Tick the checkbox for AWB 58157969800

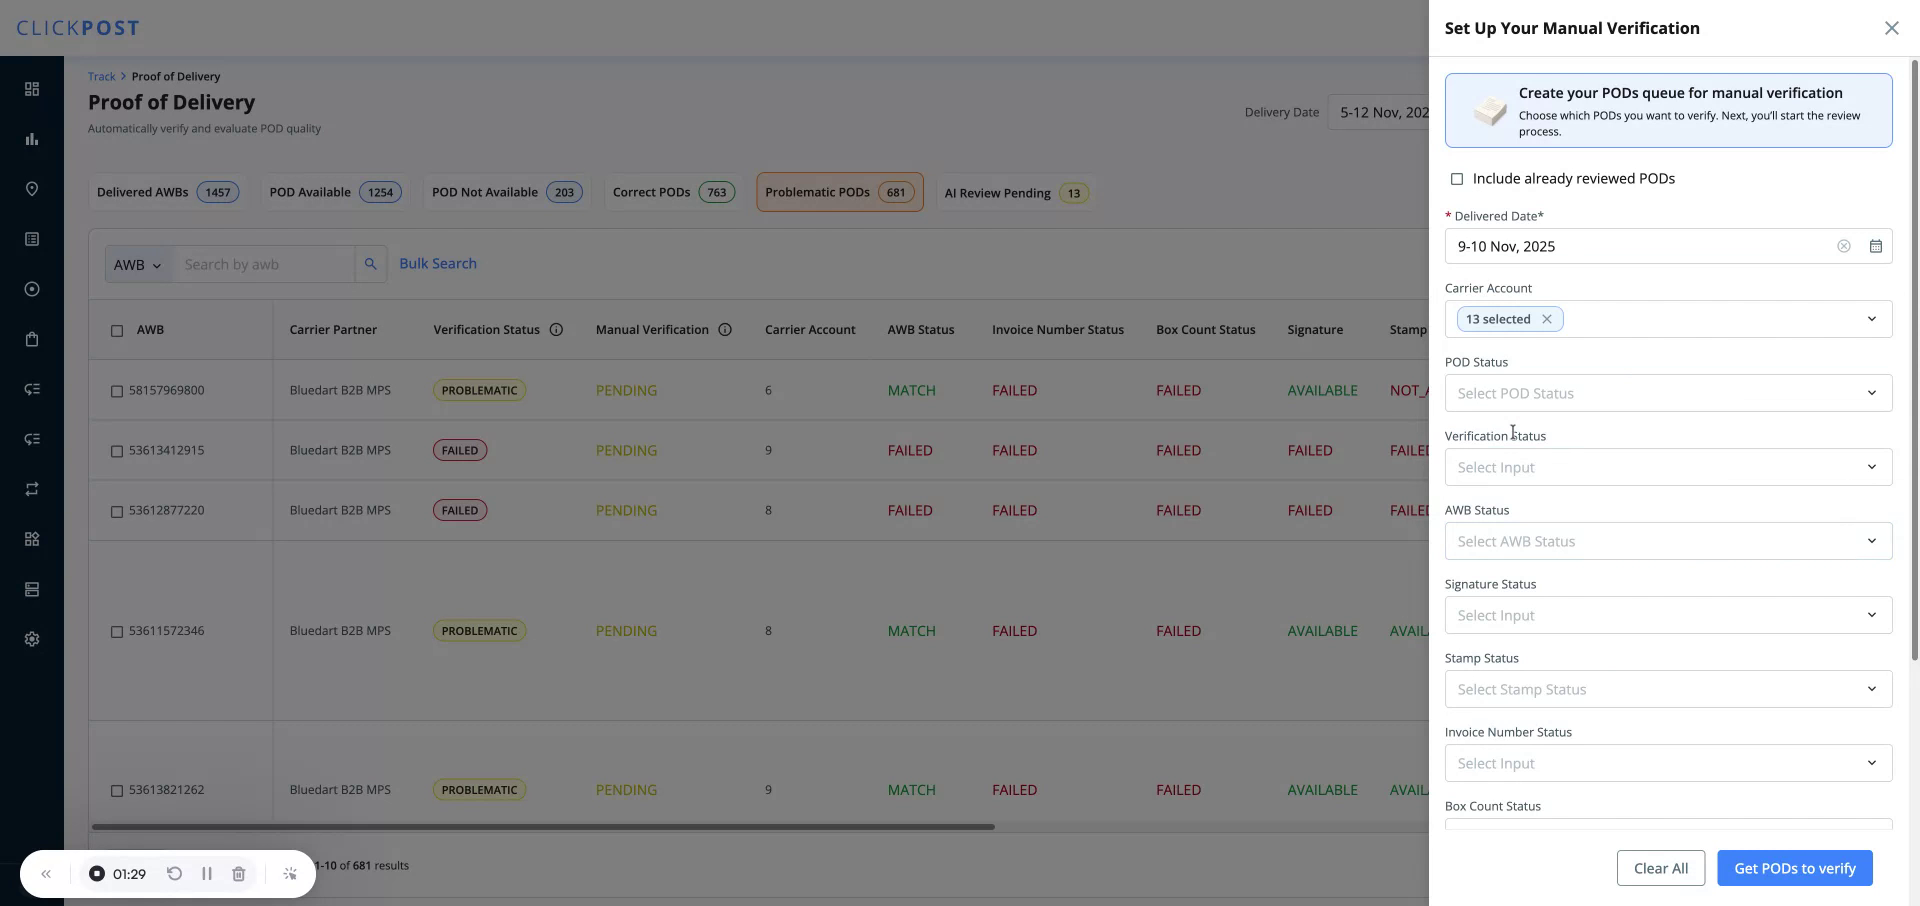[x=117, y=391]
